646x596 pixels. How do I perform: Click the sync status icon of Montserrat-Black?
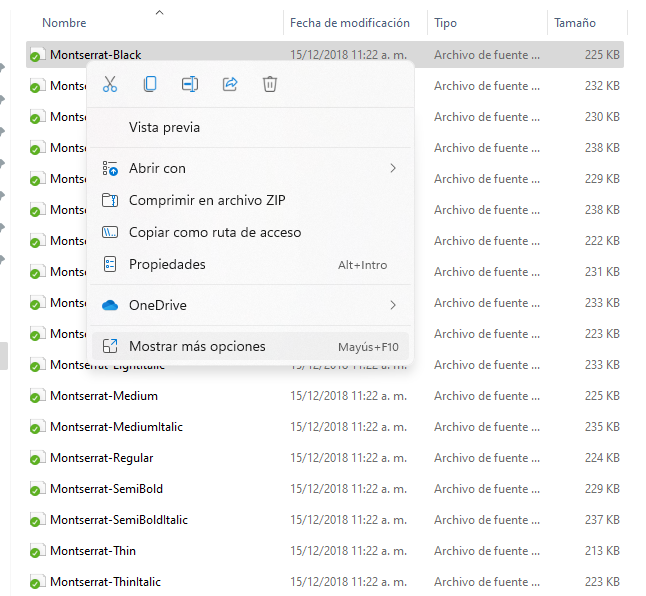click(35, 56)
